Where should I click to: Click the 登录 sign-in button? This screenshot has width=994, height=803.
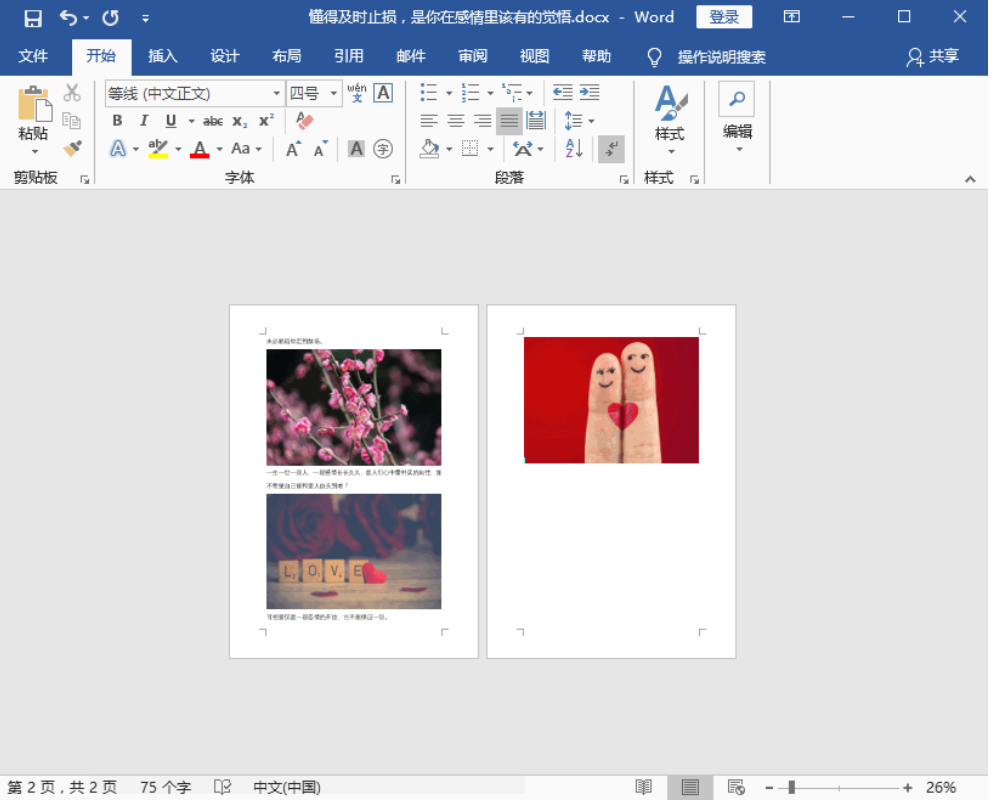point(724,17)
